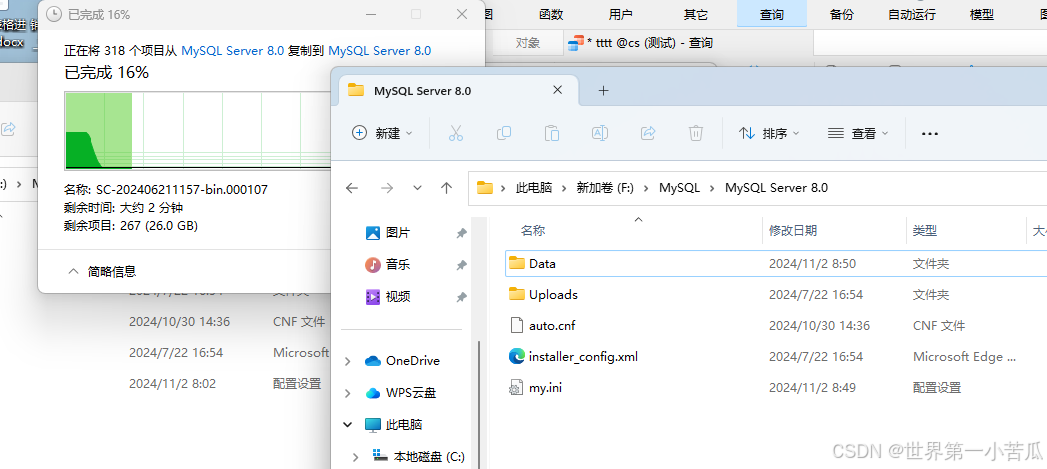
Task: Open a new Explorer tab with plus button
Action: click(x=603, y=91)
